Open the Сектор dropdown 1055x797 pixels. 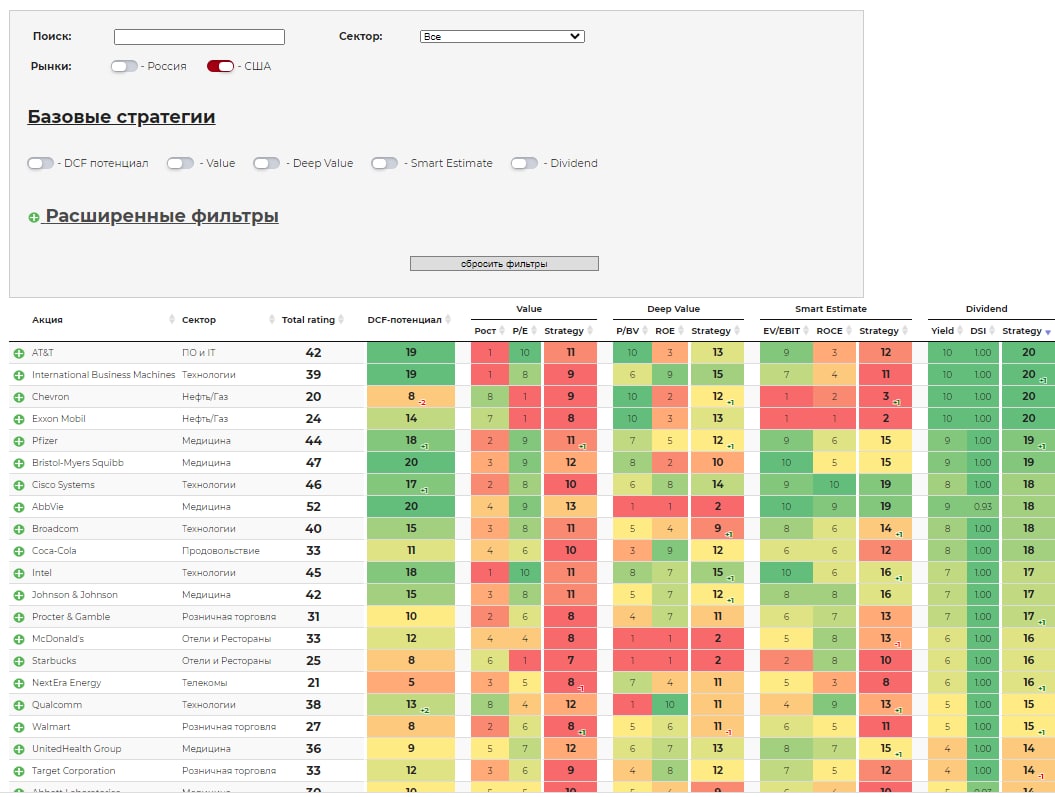[x=502, y=36]
